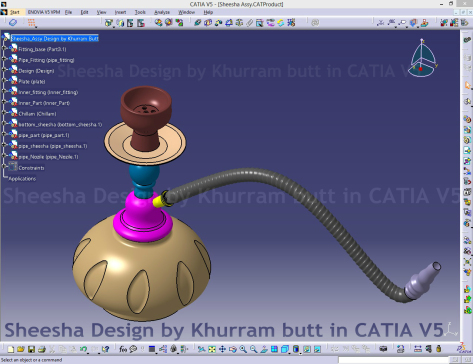Viewport: 473px width, 364px height.
Task: Expand the Constraints tree node
Action: (x=4, y=167)
